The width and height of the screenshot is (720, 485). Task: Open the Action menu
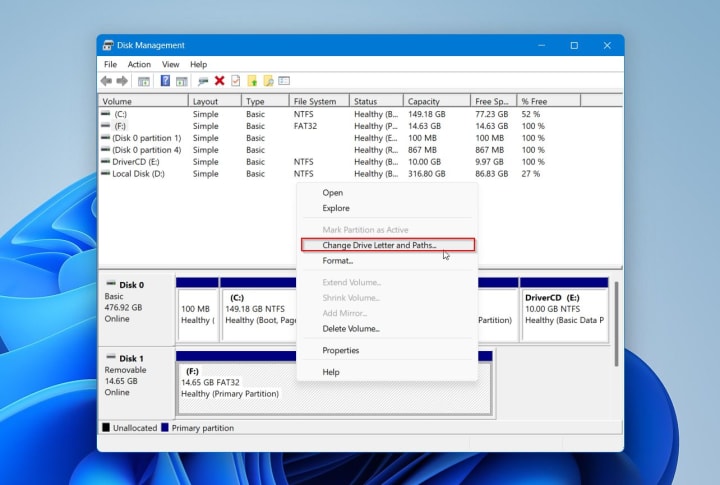point(139,64)
